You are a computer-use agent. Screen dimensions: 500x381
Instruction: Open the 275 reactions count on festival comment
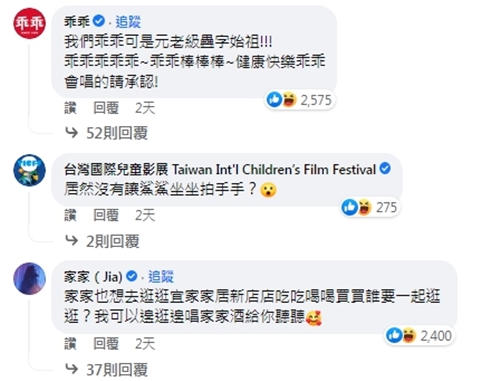(x=387, y=207)
